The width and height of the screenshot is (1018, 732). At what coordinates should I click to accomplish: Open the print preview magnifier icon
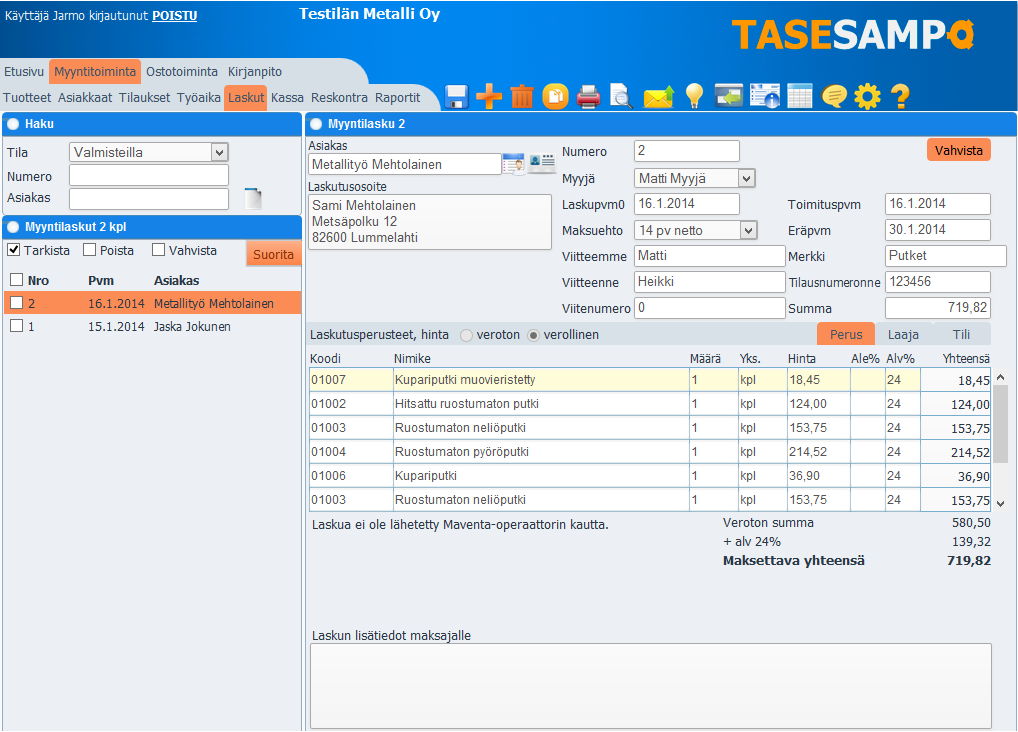click(x=621, y=96)
